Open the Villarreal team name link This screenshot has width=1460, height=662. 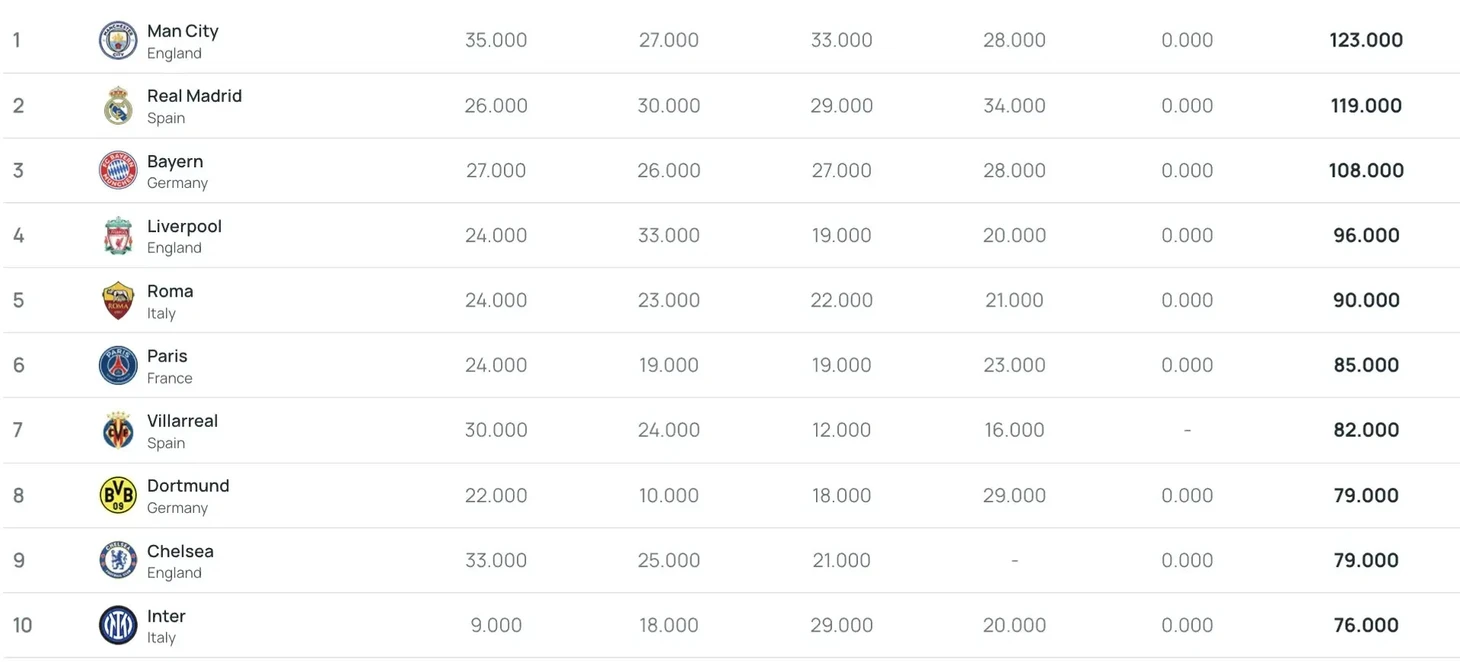click(182, 421)
